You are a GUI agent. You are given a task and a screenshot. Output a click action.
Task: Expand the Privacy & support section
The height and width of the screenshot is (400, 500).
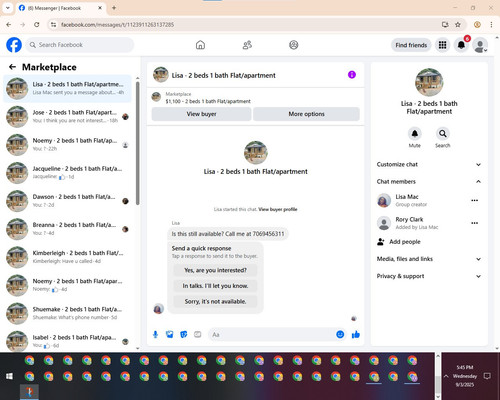point(429,276)
